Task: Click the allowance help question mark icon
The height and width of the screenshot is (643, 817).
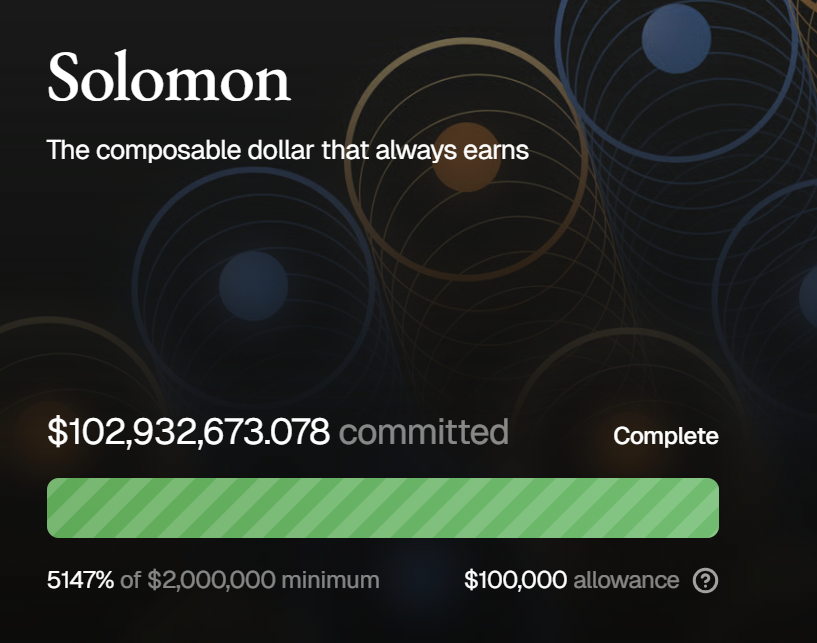Action: tap(705, 580)
